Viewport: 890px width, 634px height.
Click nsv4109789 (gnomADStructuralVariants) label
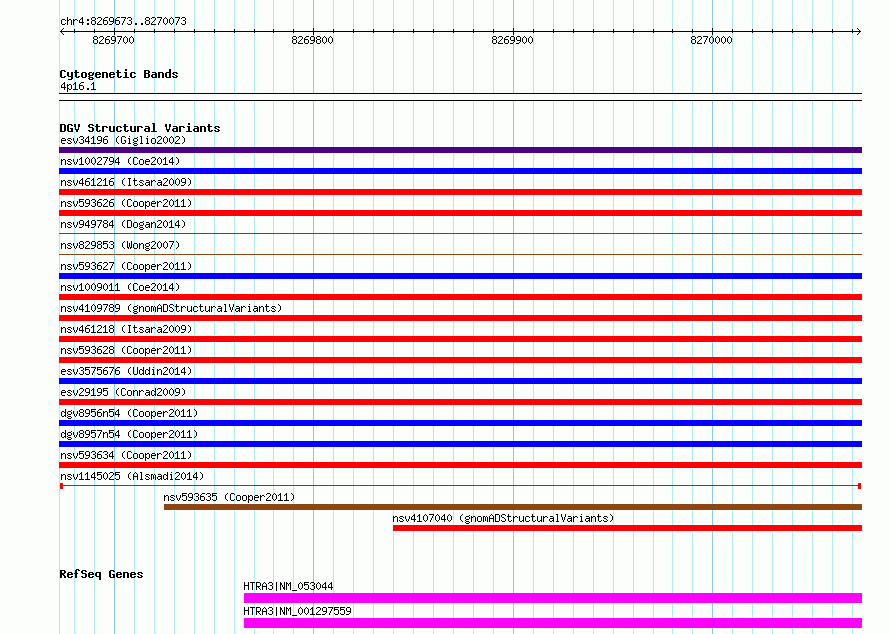point(171,308)
